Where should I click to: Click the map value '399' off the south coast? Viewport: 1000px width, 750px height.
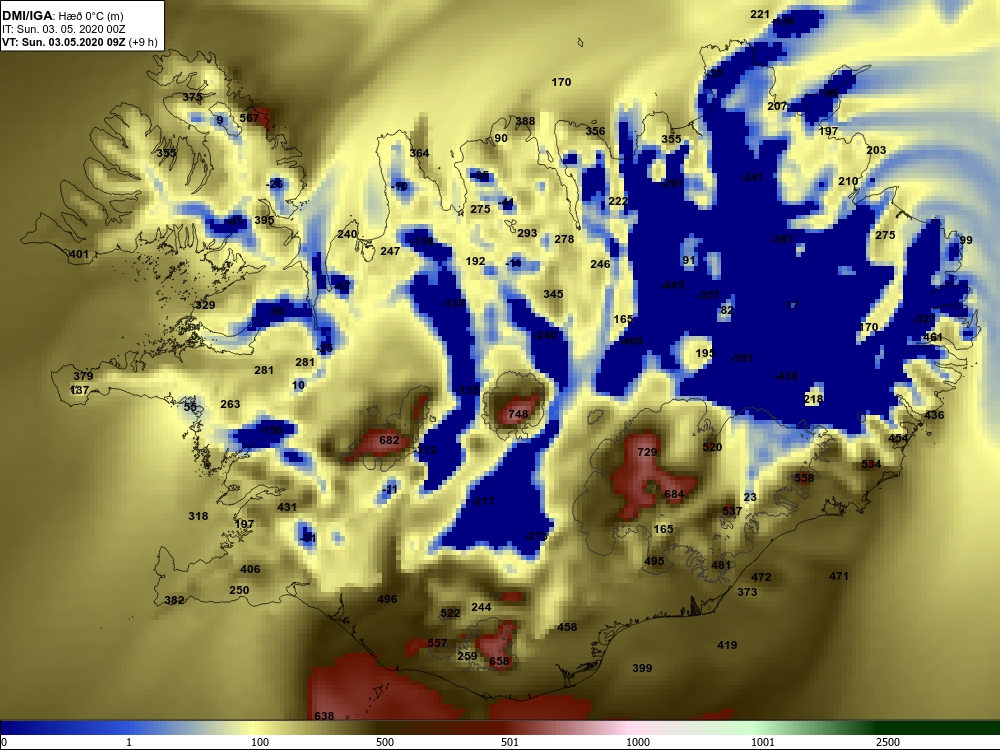click(642, 668)
